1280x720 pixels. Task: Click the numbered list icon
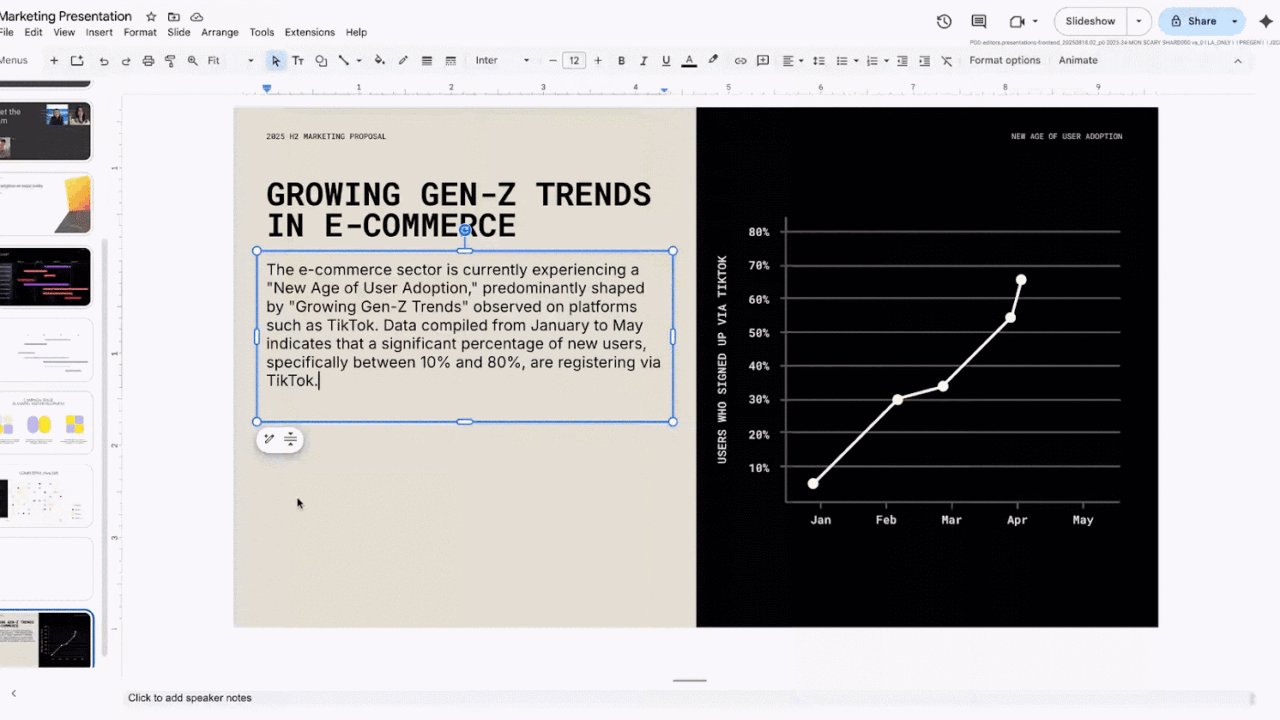[872, 61]
